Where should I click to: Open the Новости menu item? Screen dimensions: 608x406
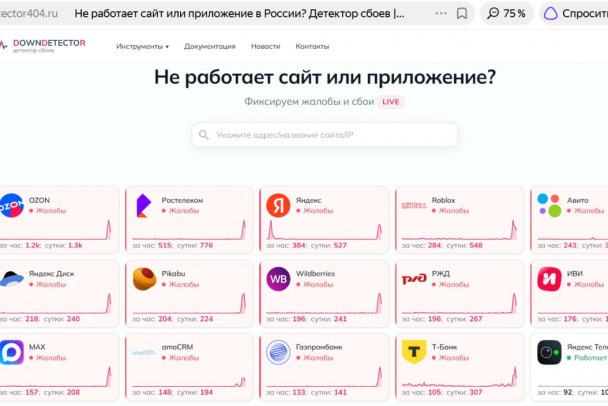tap(266, 46)
